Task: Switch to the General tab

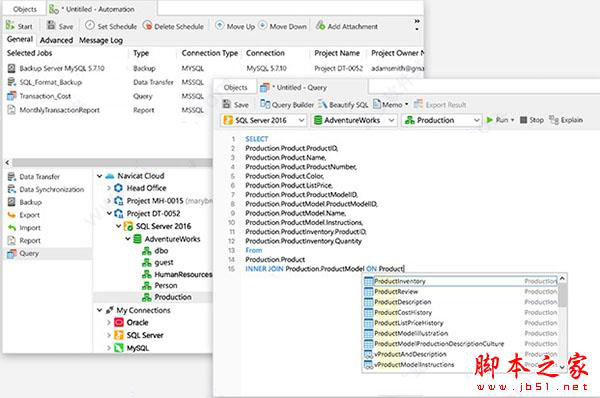Action: (x=20, y=39)
